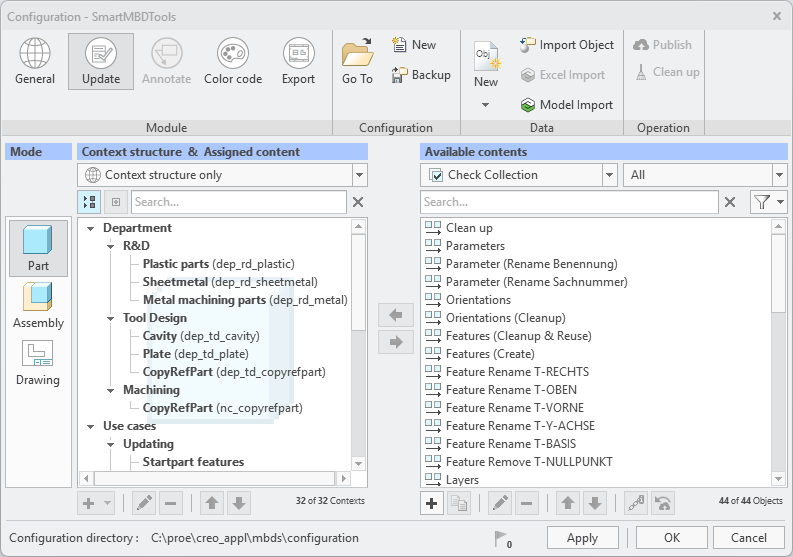Image resolution: width=793 pixels, height=557 pixels.
Task: Open the Check Collection dropdown
Action: (609, 175)
